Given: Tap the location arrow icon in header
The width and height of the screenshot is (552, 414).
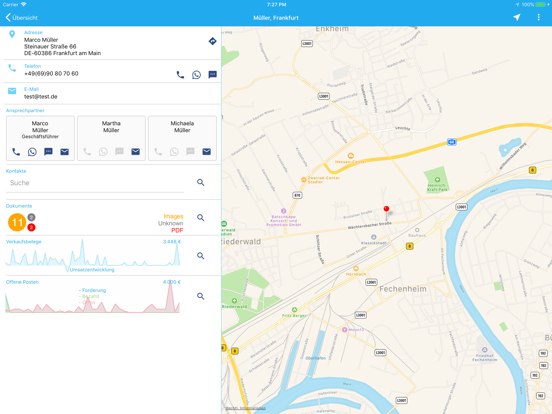Looking at the screenshot, I should pyautogui.click(x=516, y=17).
